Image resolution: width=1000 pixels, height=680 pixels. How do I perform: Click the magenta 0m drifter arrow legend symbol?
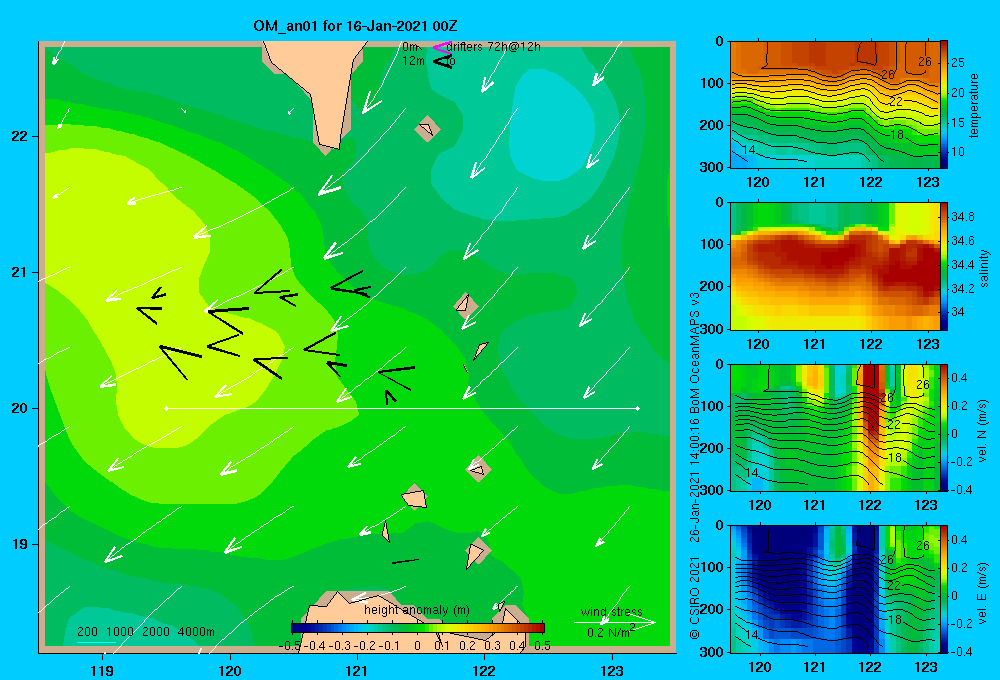coord(441,47)
